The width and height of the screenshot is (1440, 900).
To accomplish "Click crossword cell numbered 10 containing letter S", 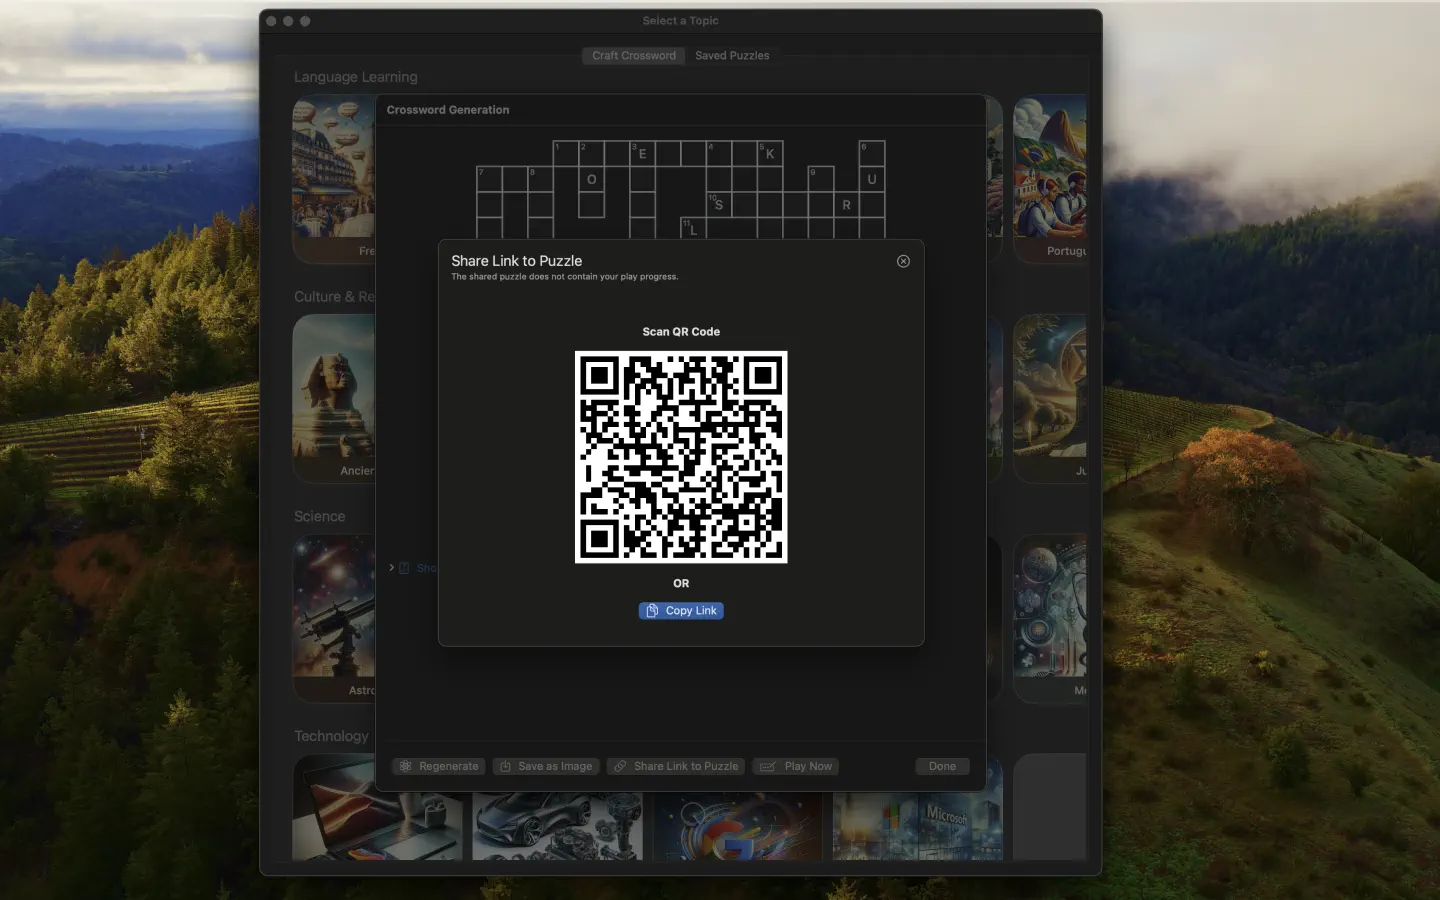I will [x=719, y=204].
